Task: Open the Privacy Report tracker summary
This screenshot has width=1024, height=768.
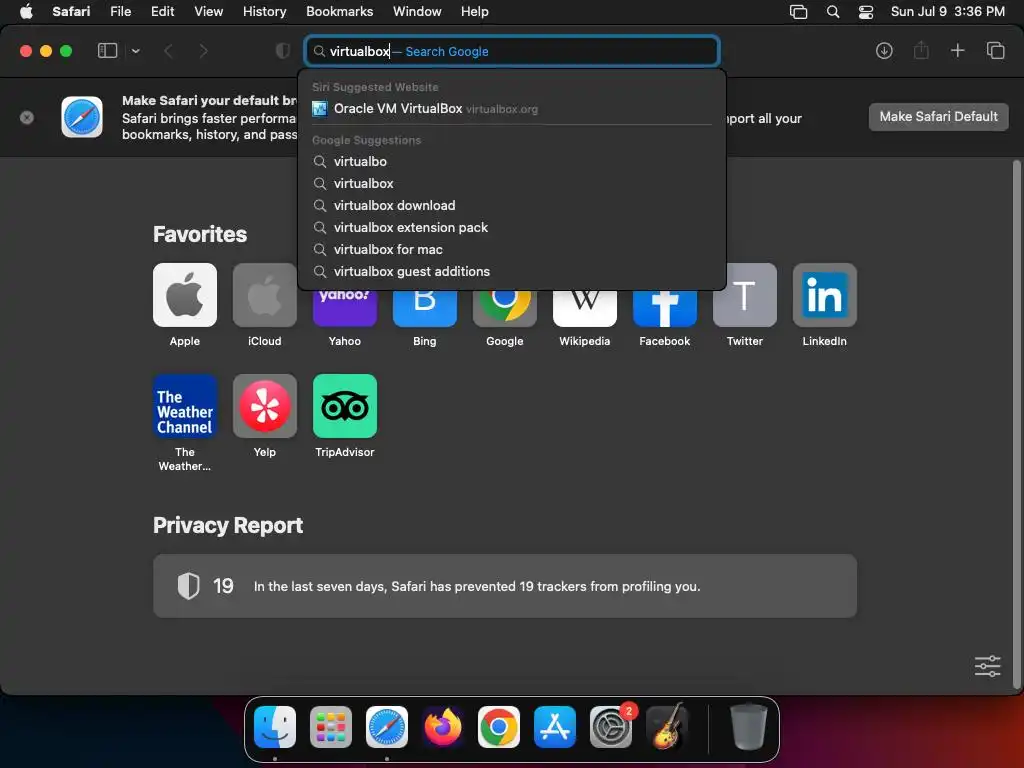Action: (x=505, y=586)
